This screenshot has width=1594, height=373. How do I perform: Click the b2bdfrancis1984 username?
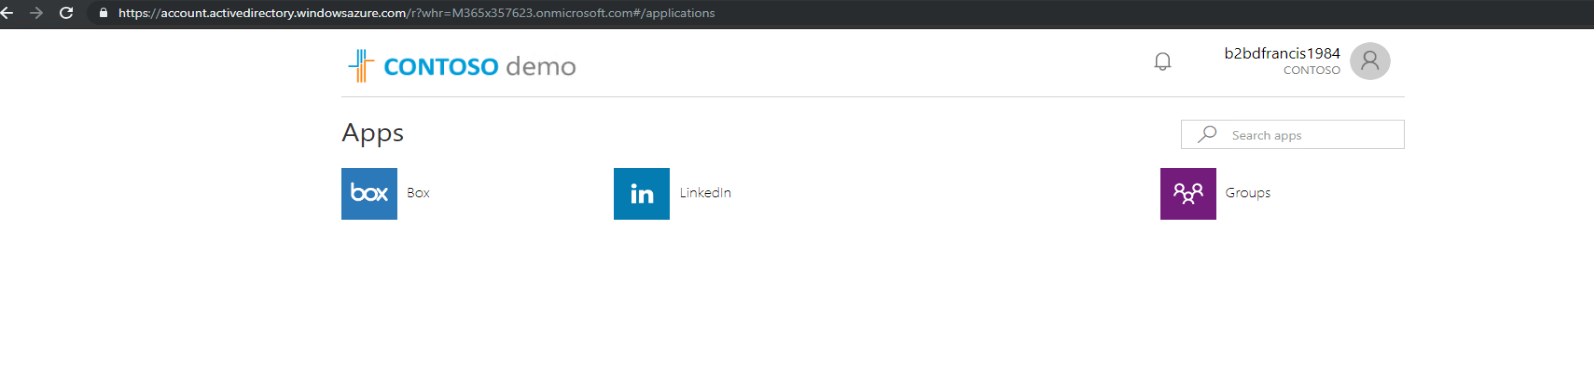click(x=1282, y=53)
